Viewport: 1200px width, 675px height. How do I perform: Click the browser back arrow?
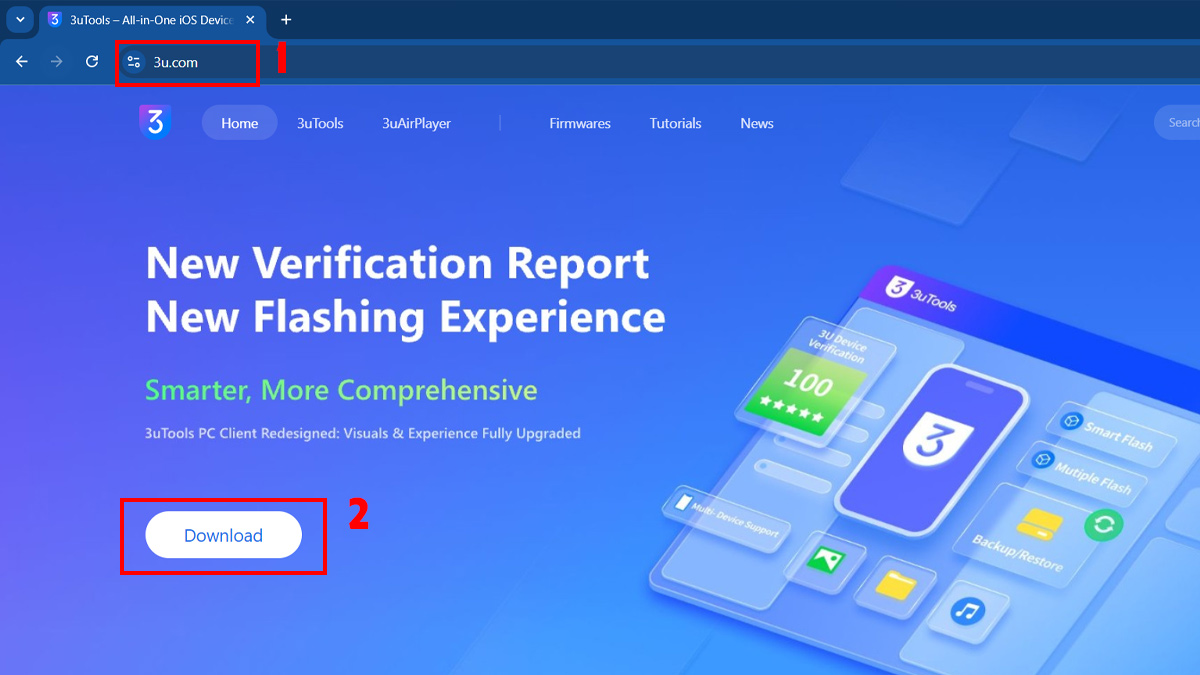(x=22, y=62)
